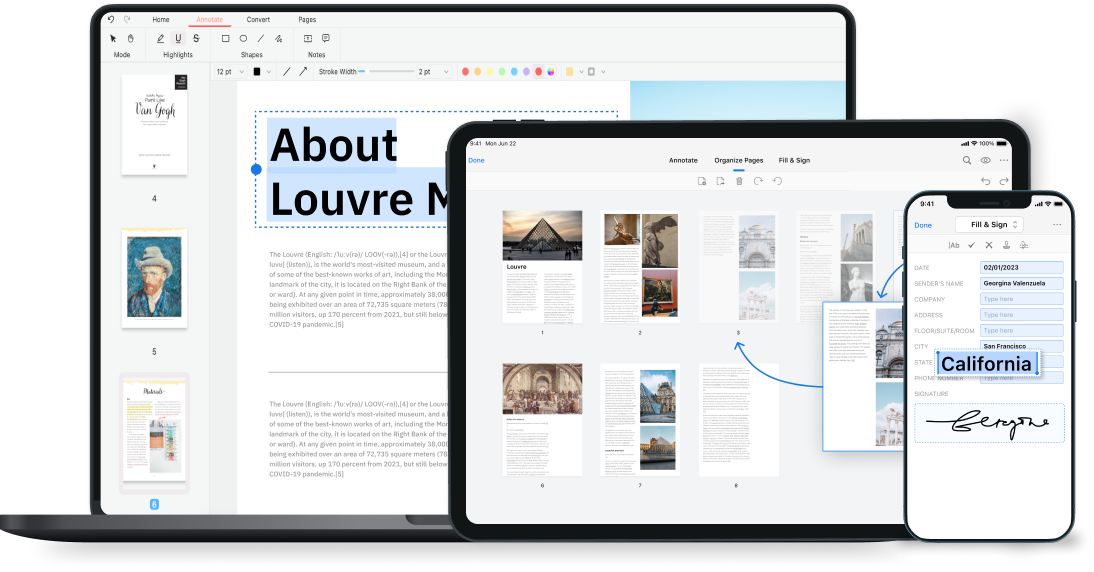Select the arrow line style
1094x572 pixels.
(x=303, y=72)
